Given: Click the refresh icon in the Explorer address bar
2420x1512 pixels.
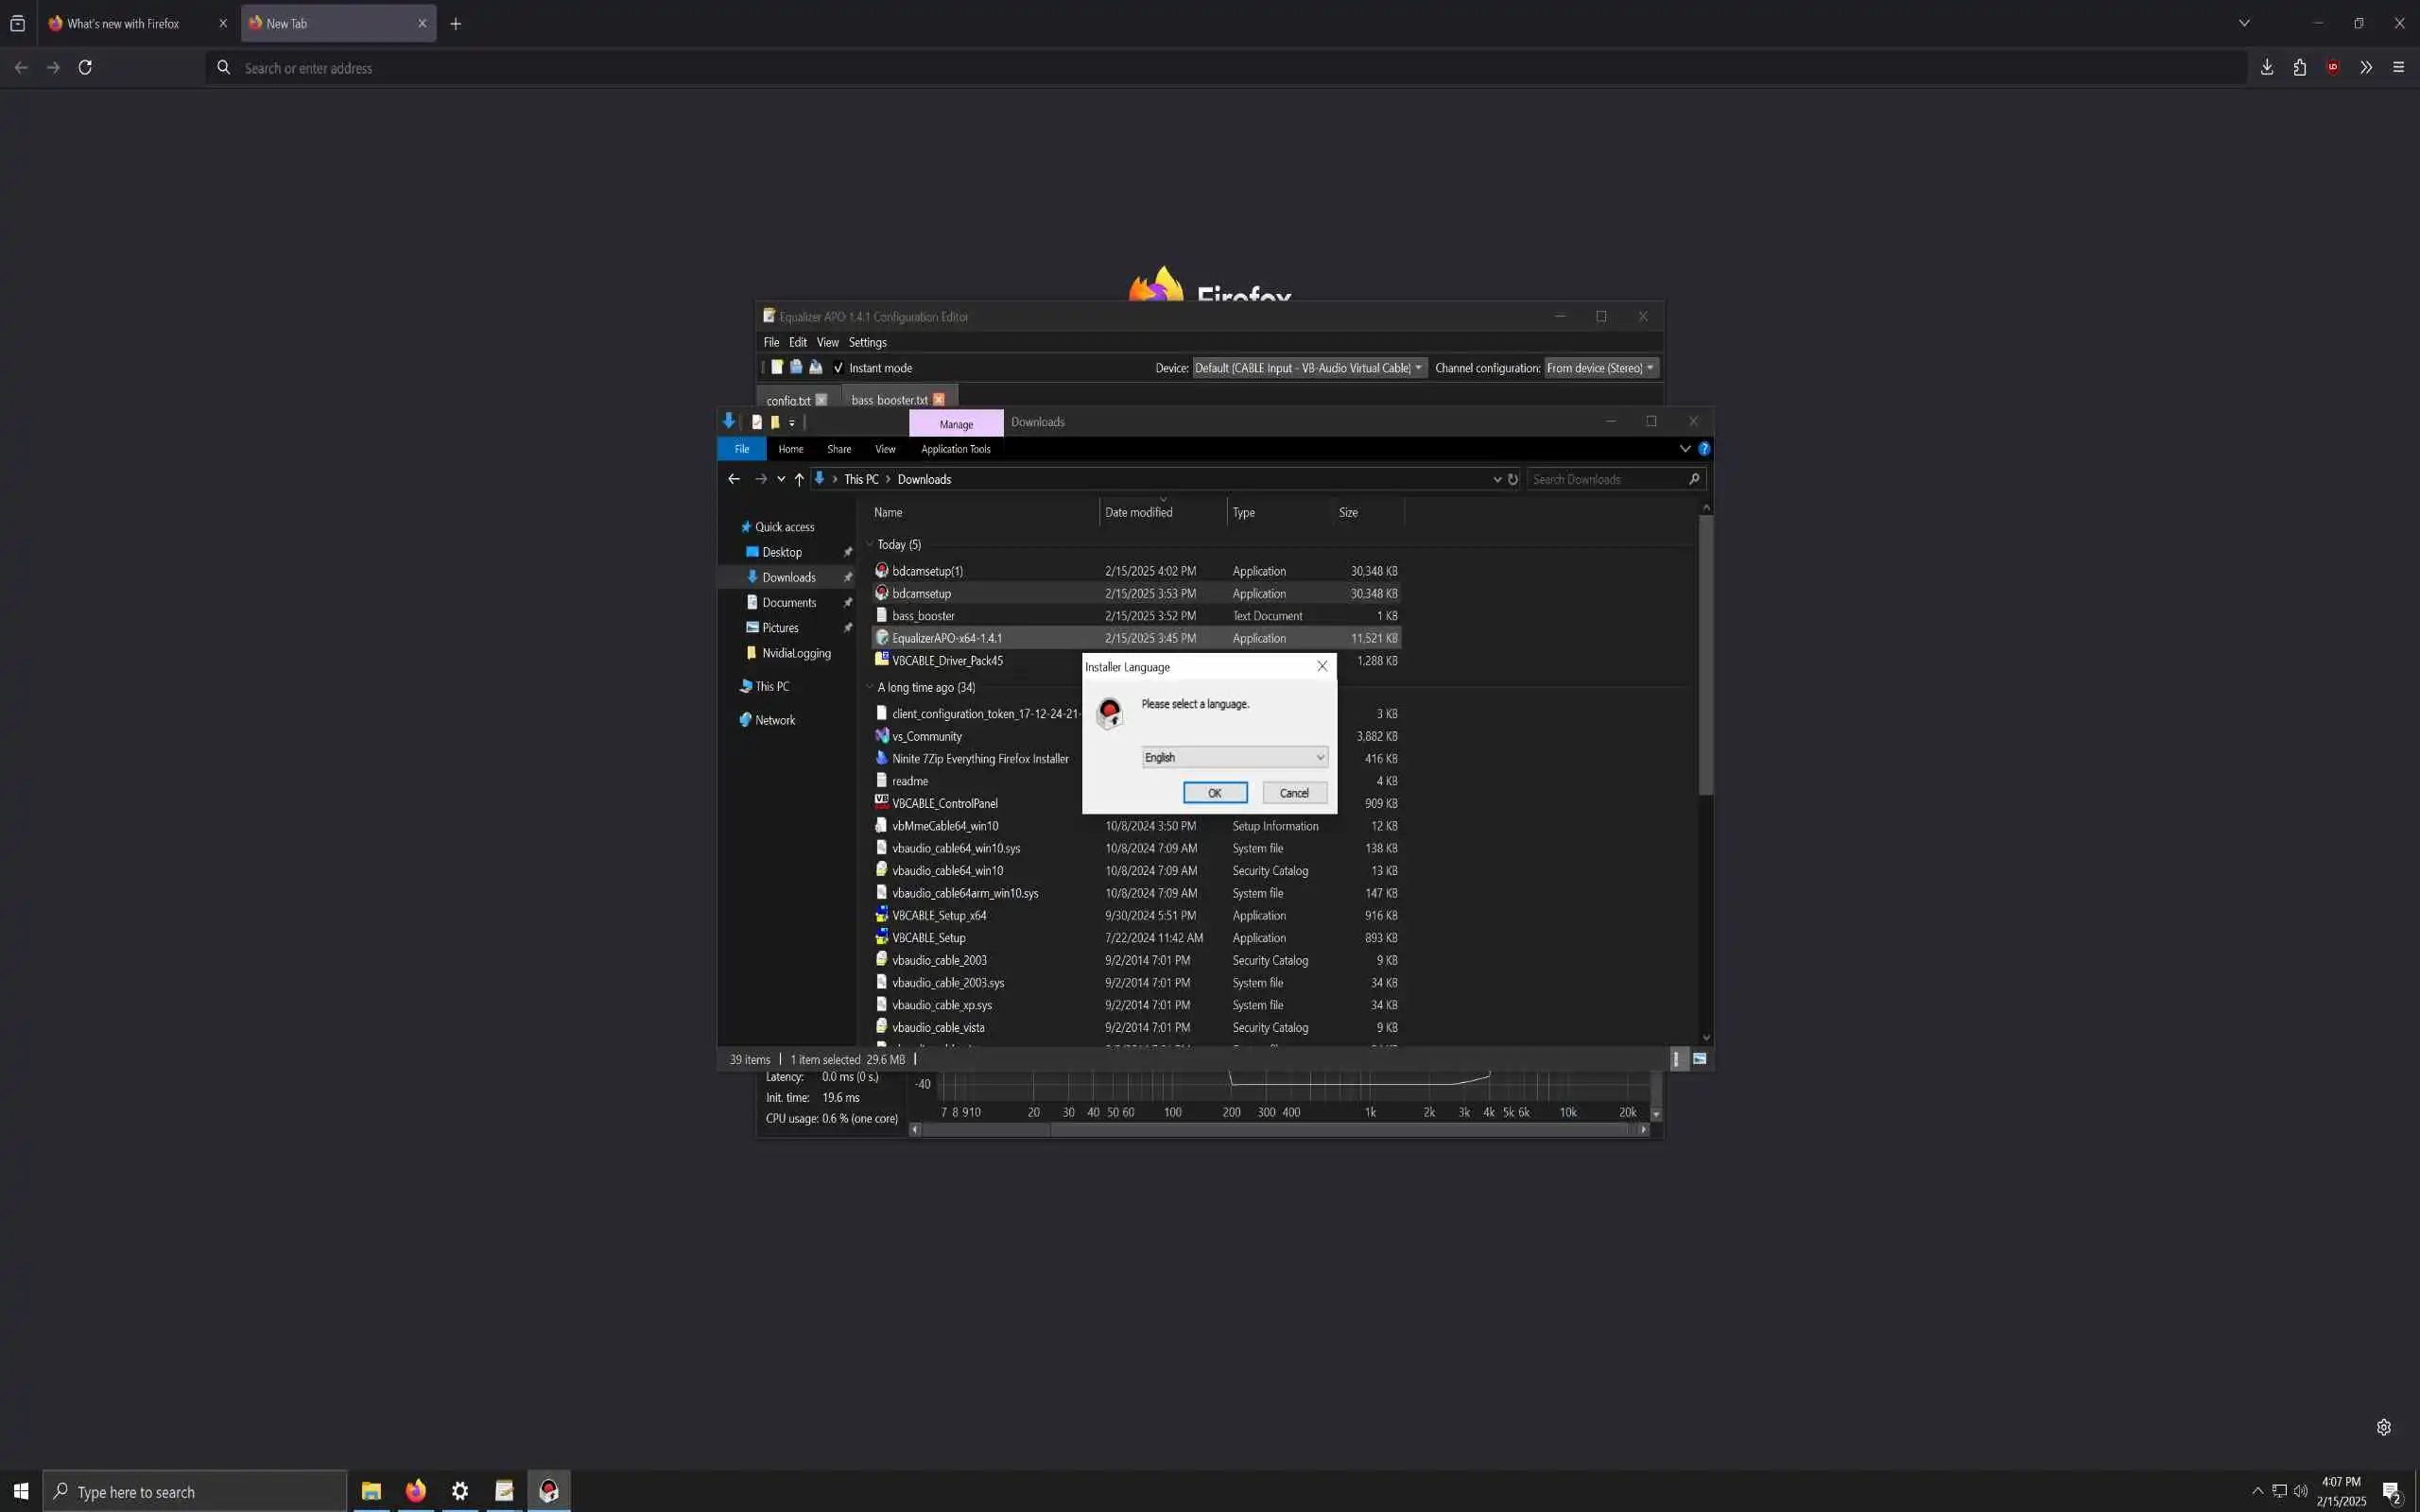Looking at the screenshot, I should click(1513, 479).
